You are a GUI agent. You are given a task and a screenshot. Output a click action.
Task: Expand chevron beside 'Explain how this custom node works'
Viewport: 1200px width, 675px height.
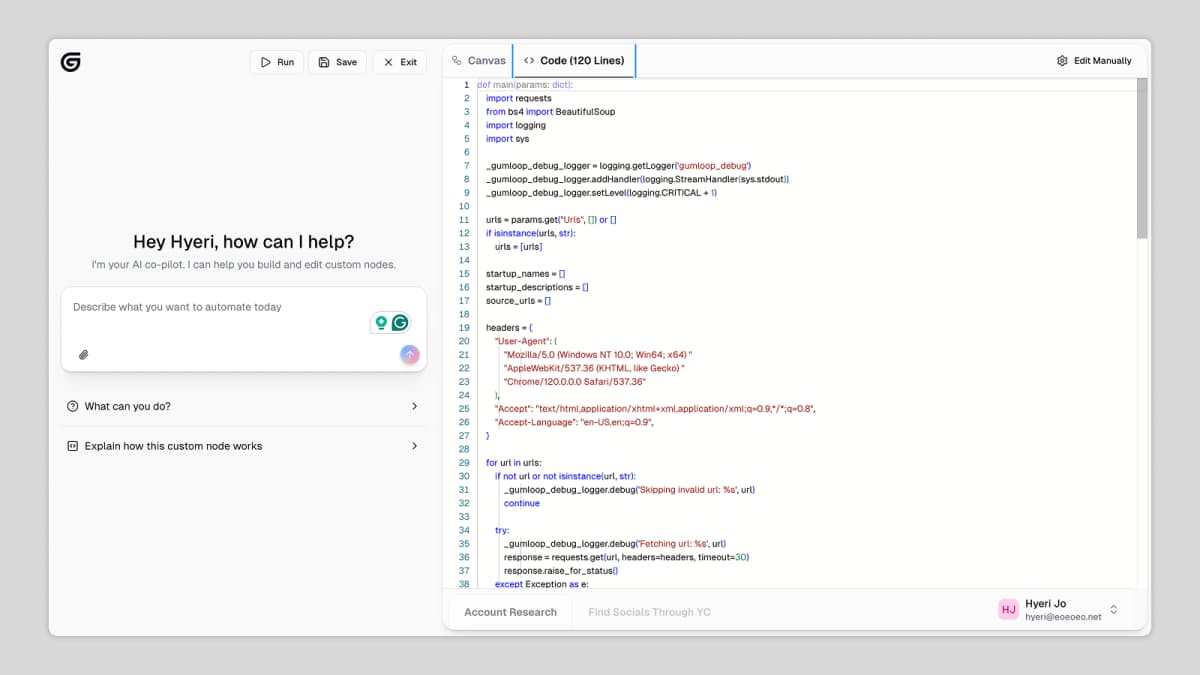pos(414,446)
